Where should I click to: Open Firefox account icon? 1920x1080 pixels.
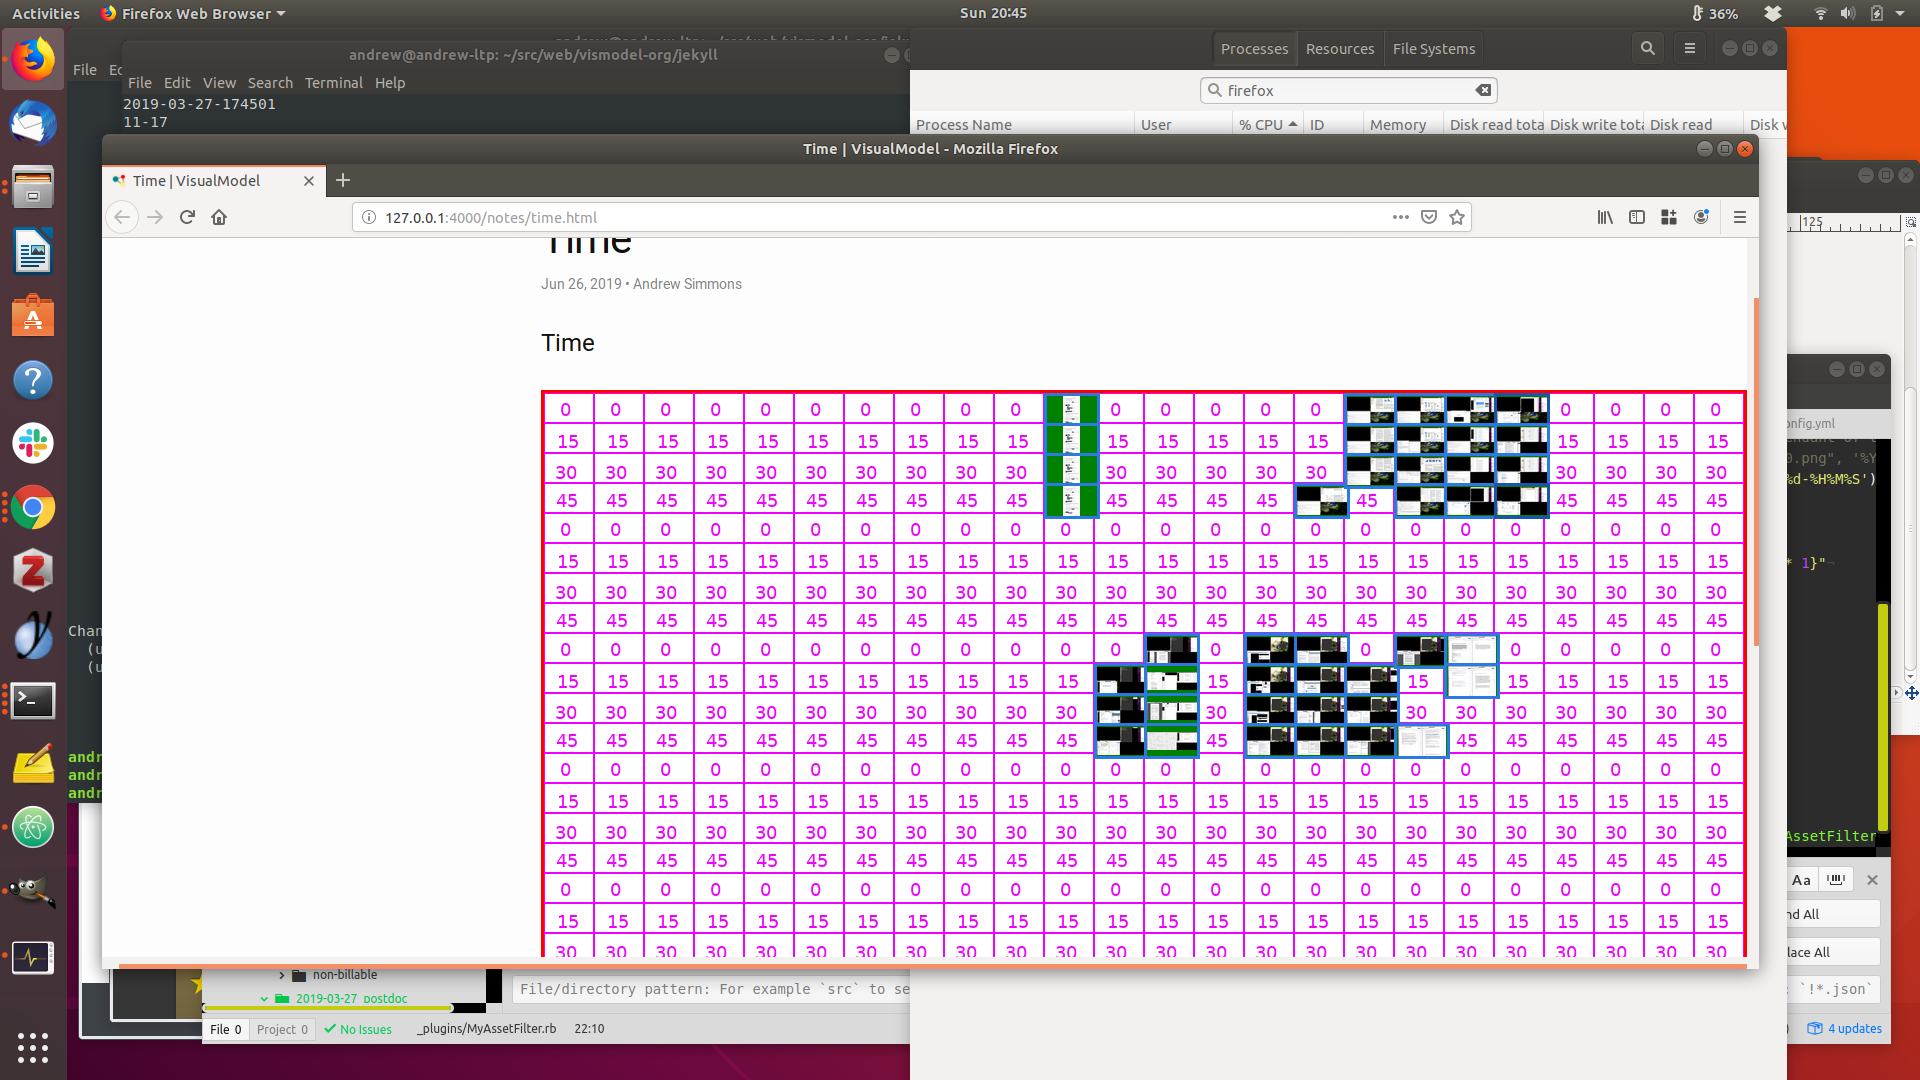coord(1701,217)
